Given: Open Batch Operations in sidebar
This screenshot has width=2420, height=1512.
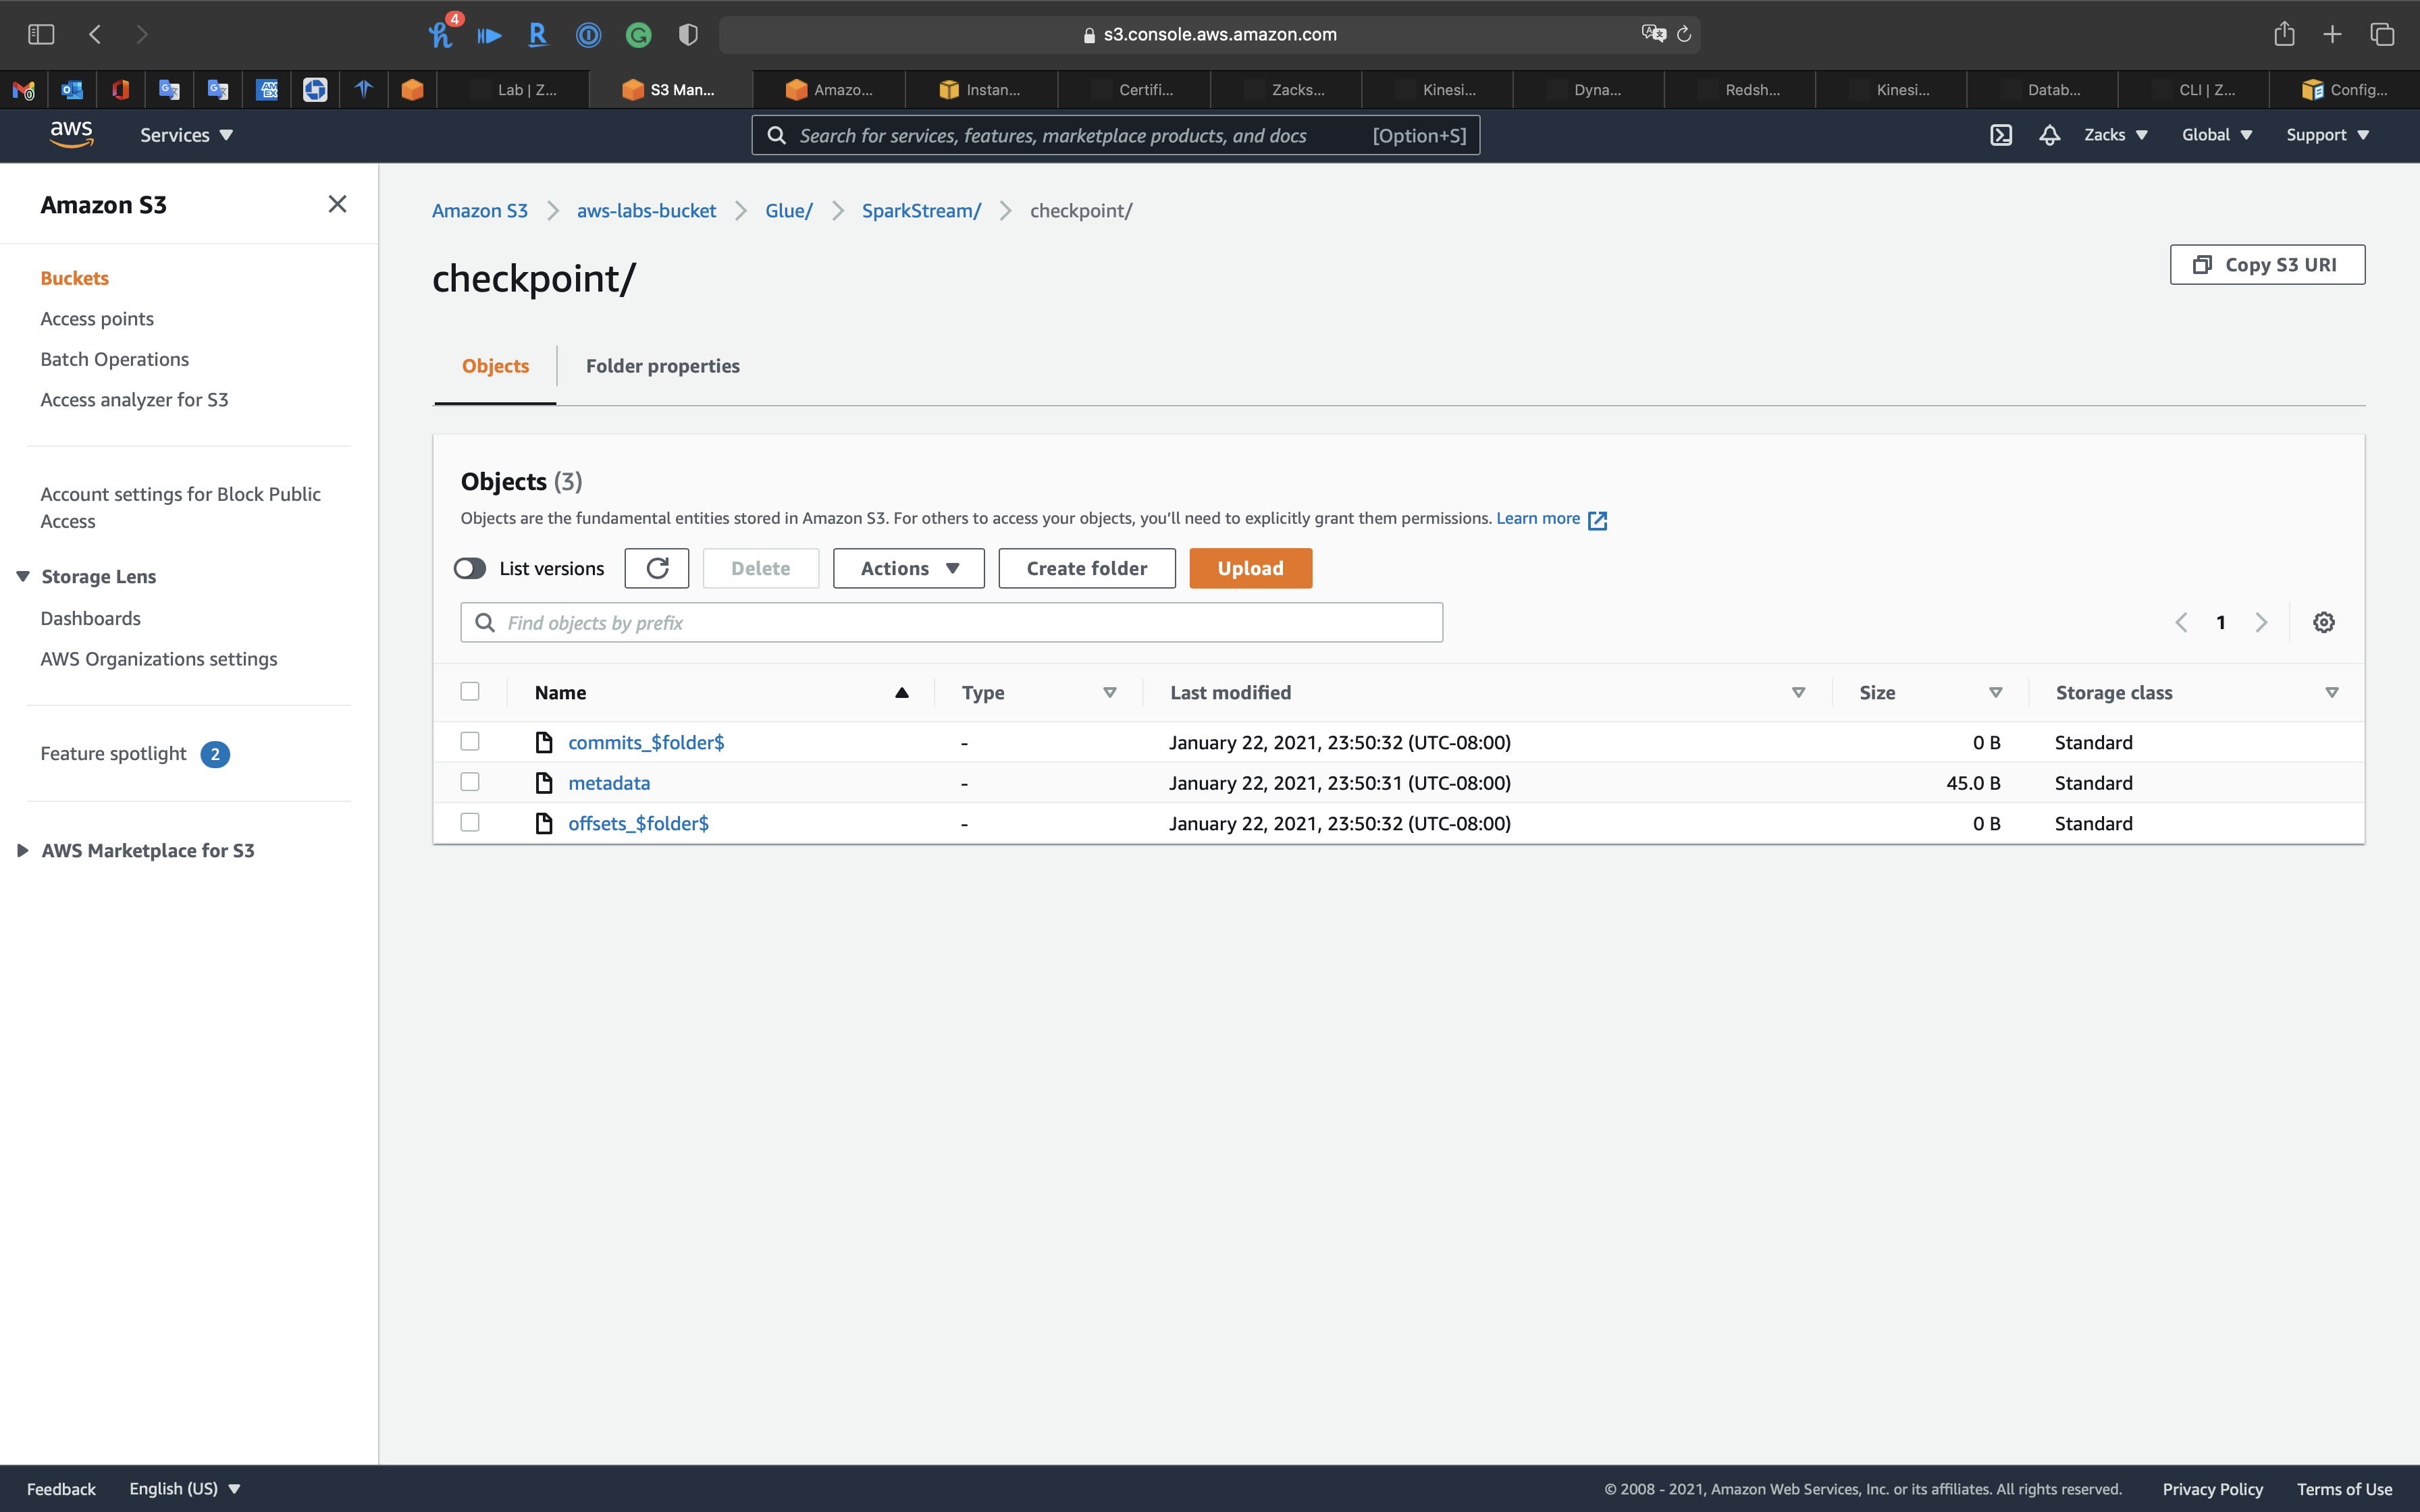Looking at the screenshot, I should (114, 359).
